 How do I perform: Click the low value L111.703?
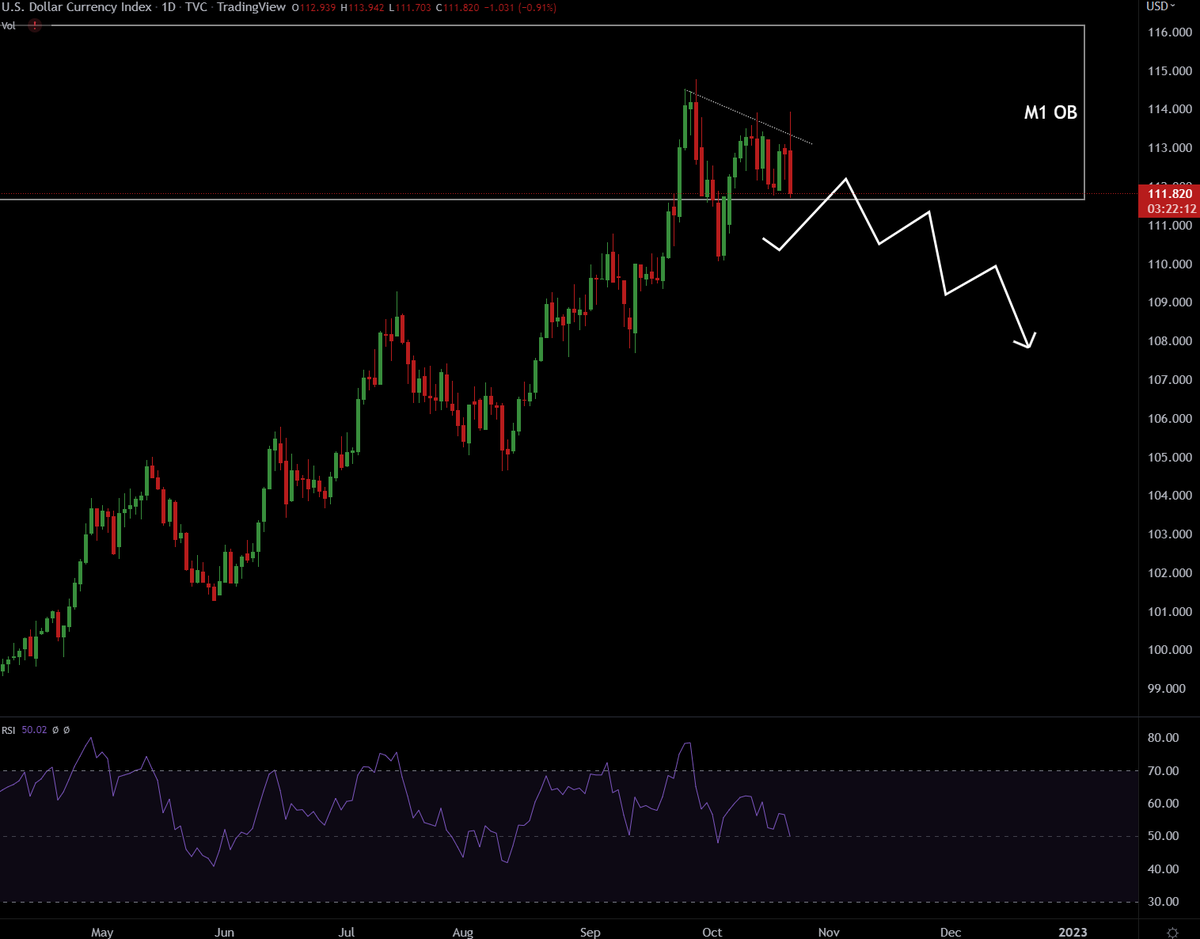click(x=411, y=8)
